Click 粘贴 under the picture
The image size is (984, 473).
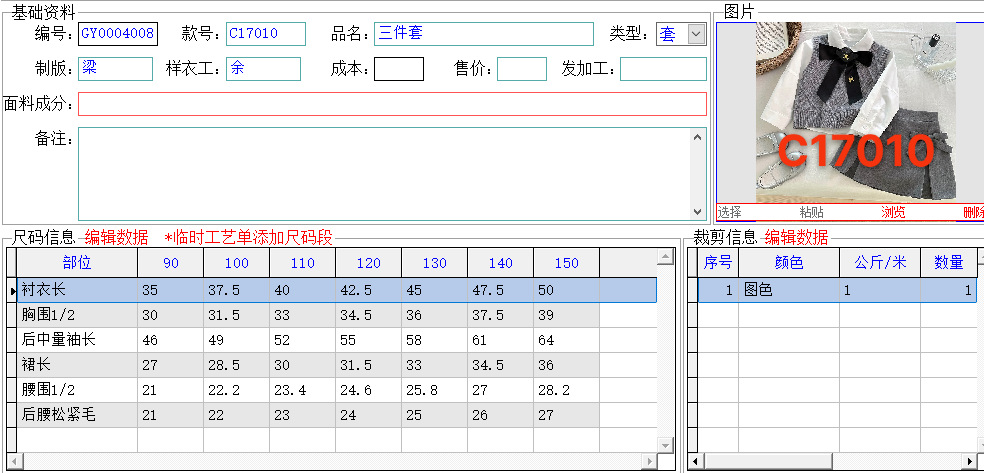click(811, 212)
